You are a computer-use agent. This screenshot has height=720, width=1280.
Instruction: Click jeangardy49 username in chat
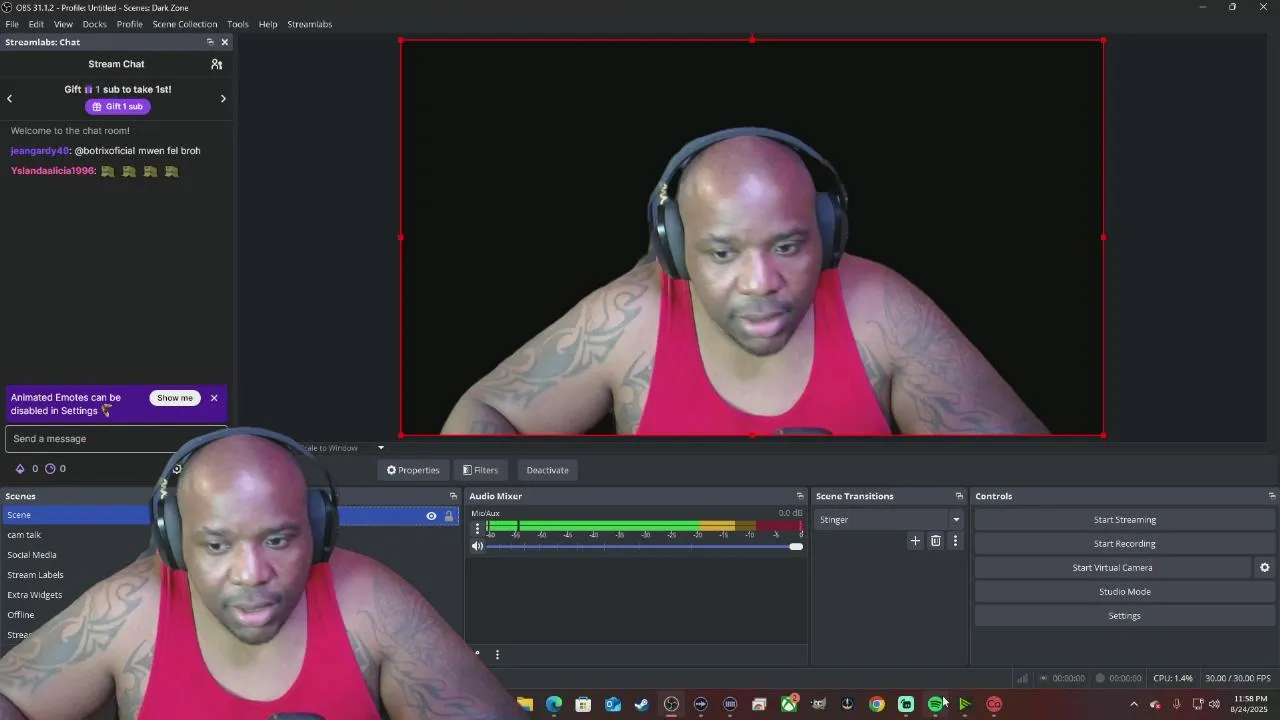(40, 151)
